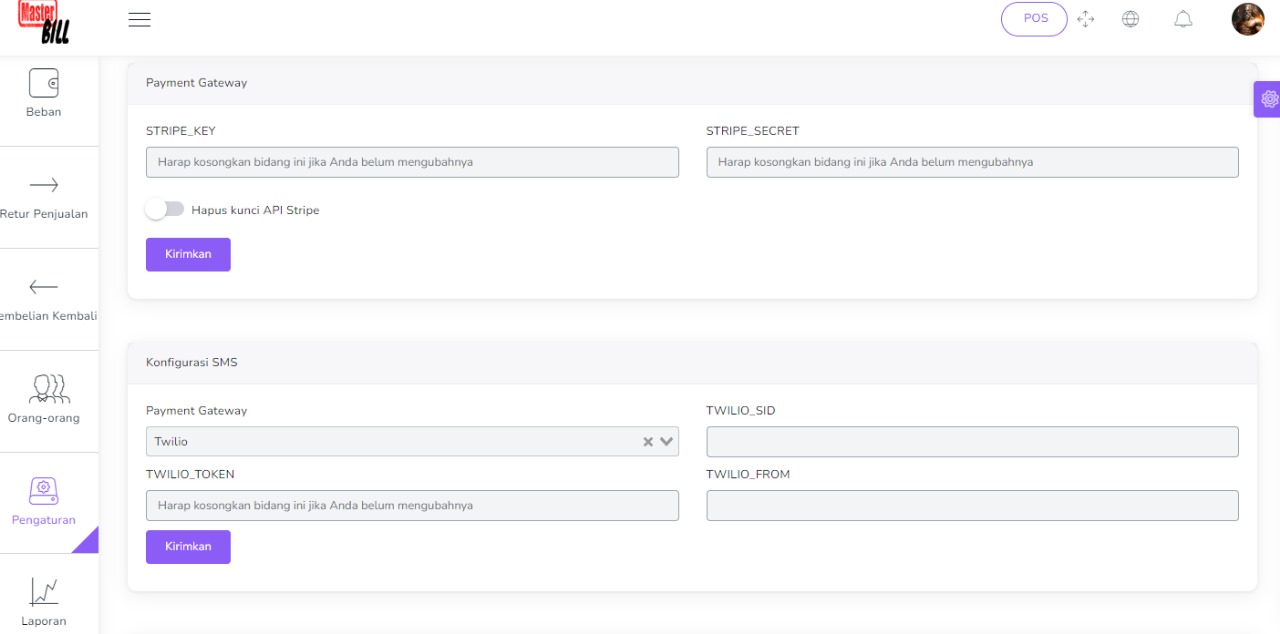Select the Beban sidebar label
Screen dimensions: 1280x634
click(x=44, y=112)
